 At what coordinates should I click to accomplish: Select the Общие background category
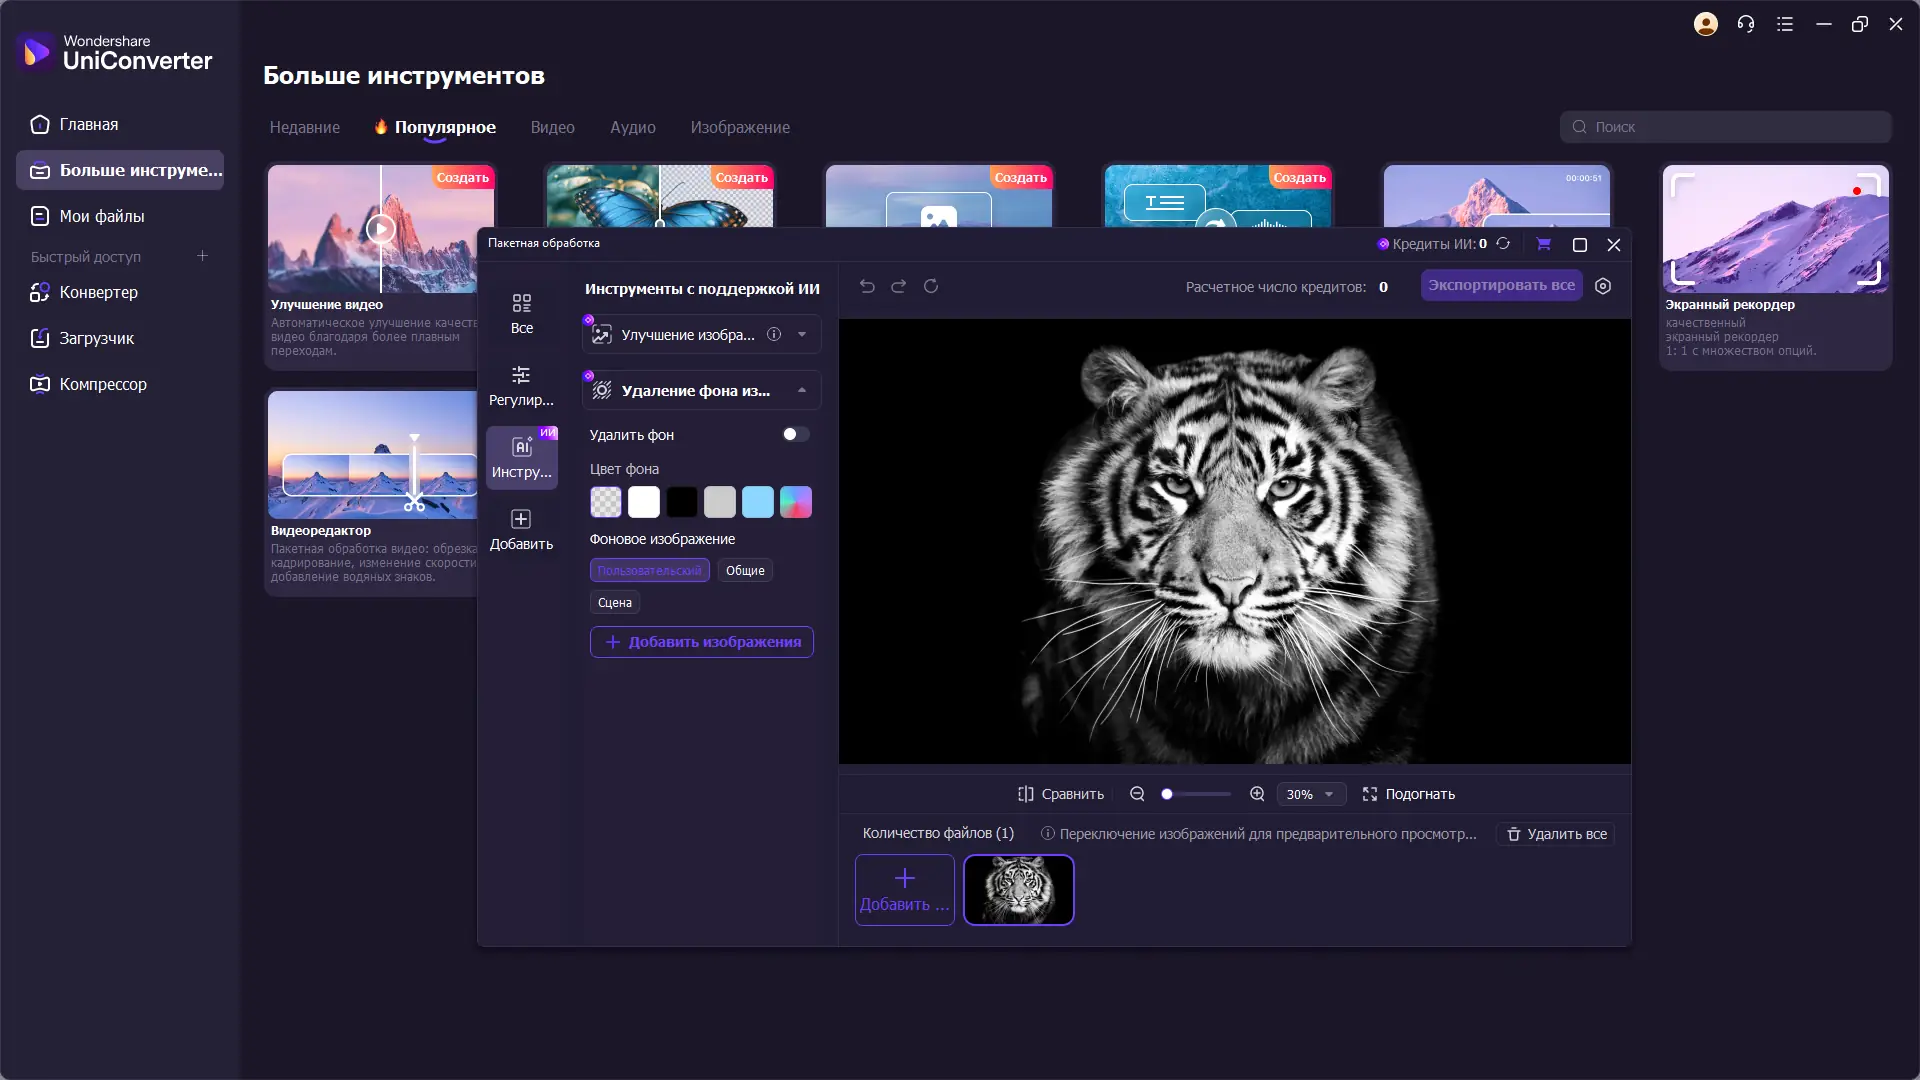(x=745, y=570)
